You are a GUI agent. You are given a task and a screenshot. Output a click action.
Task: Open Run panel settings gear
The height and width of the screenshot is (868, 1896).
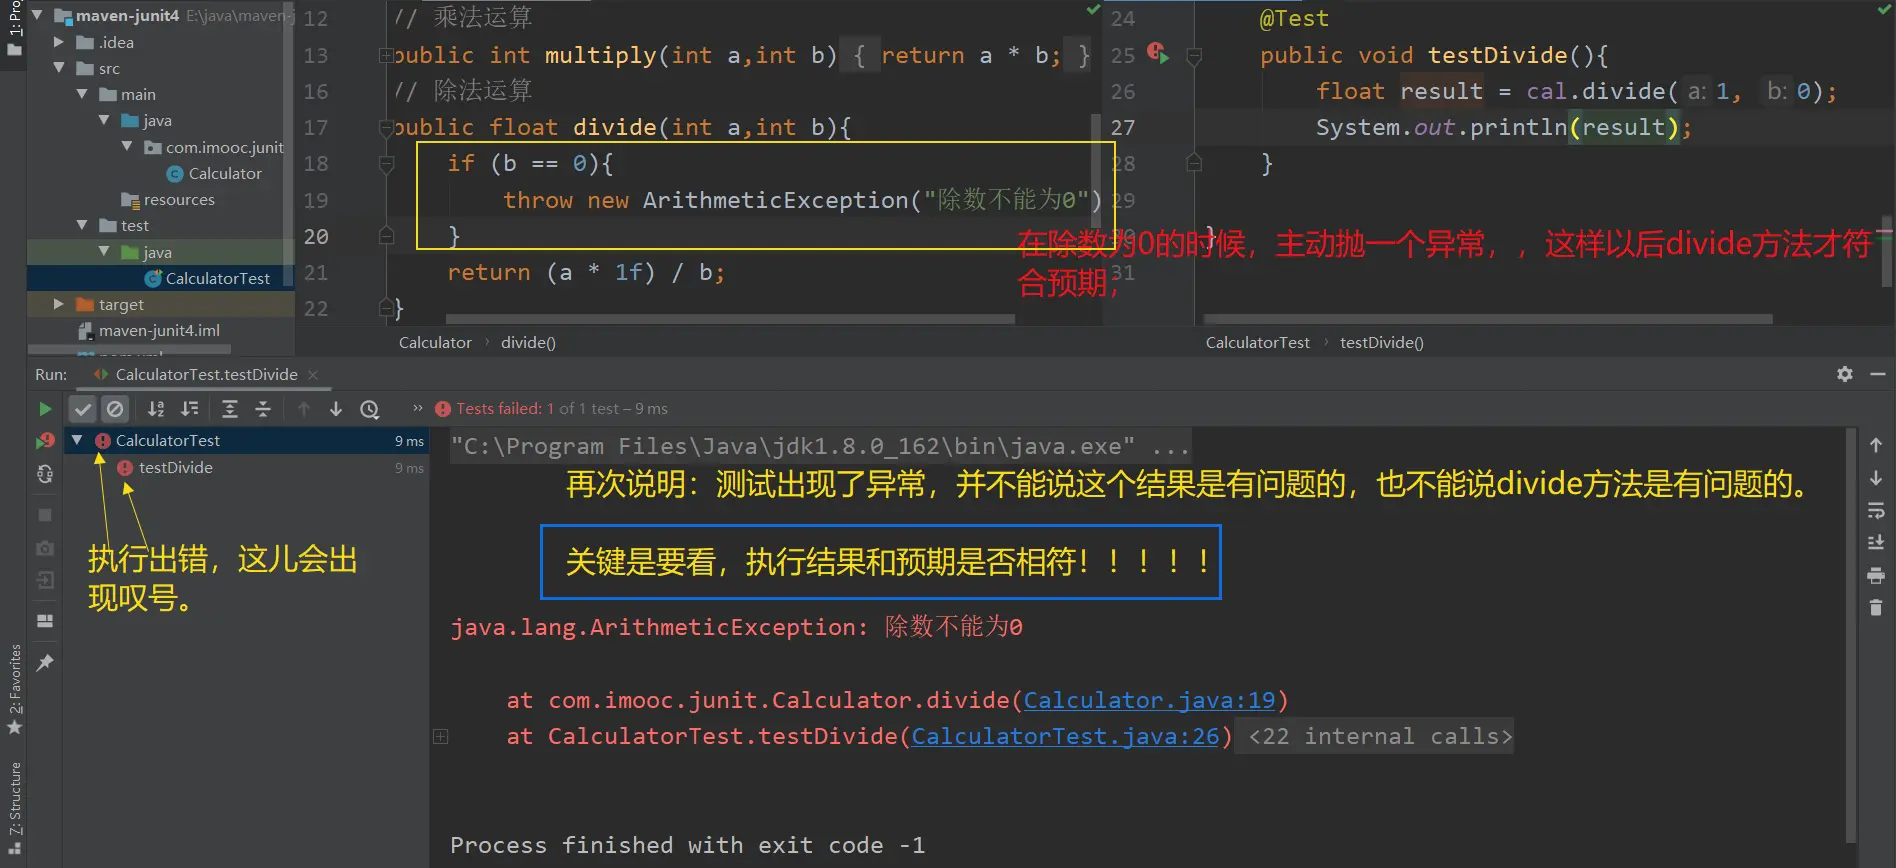click(1845, 374)
